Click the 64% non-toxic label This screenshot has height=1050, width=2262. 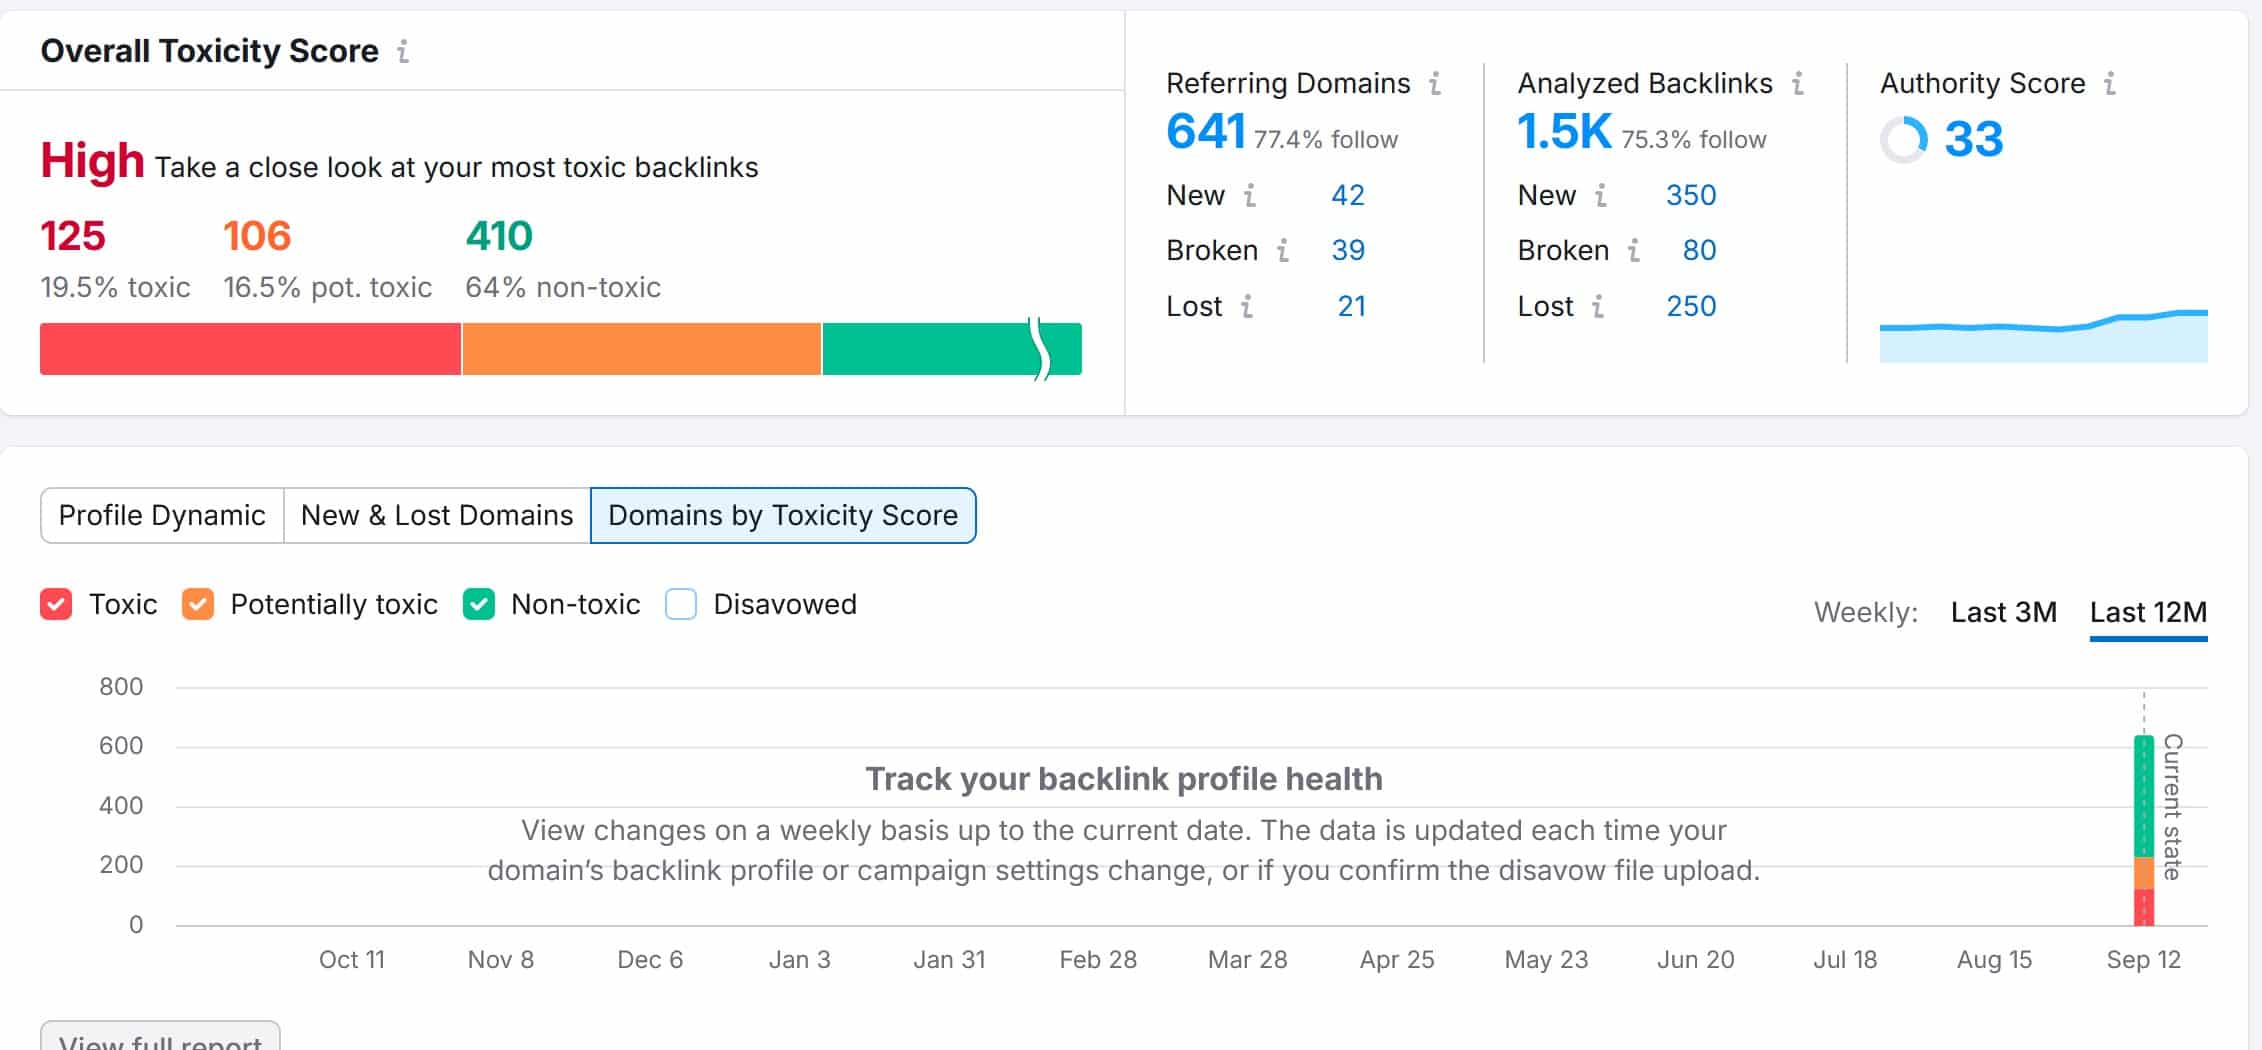coord(563,288)
